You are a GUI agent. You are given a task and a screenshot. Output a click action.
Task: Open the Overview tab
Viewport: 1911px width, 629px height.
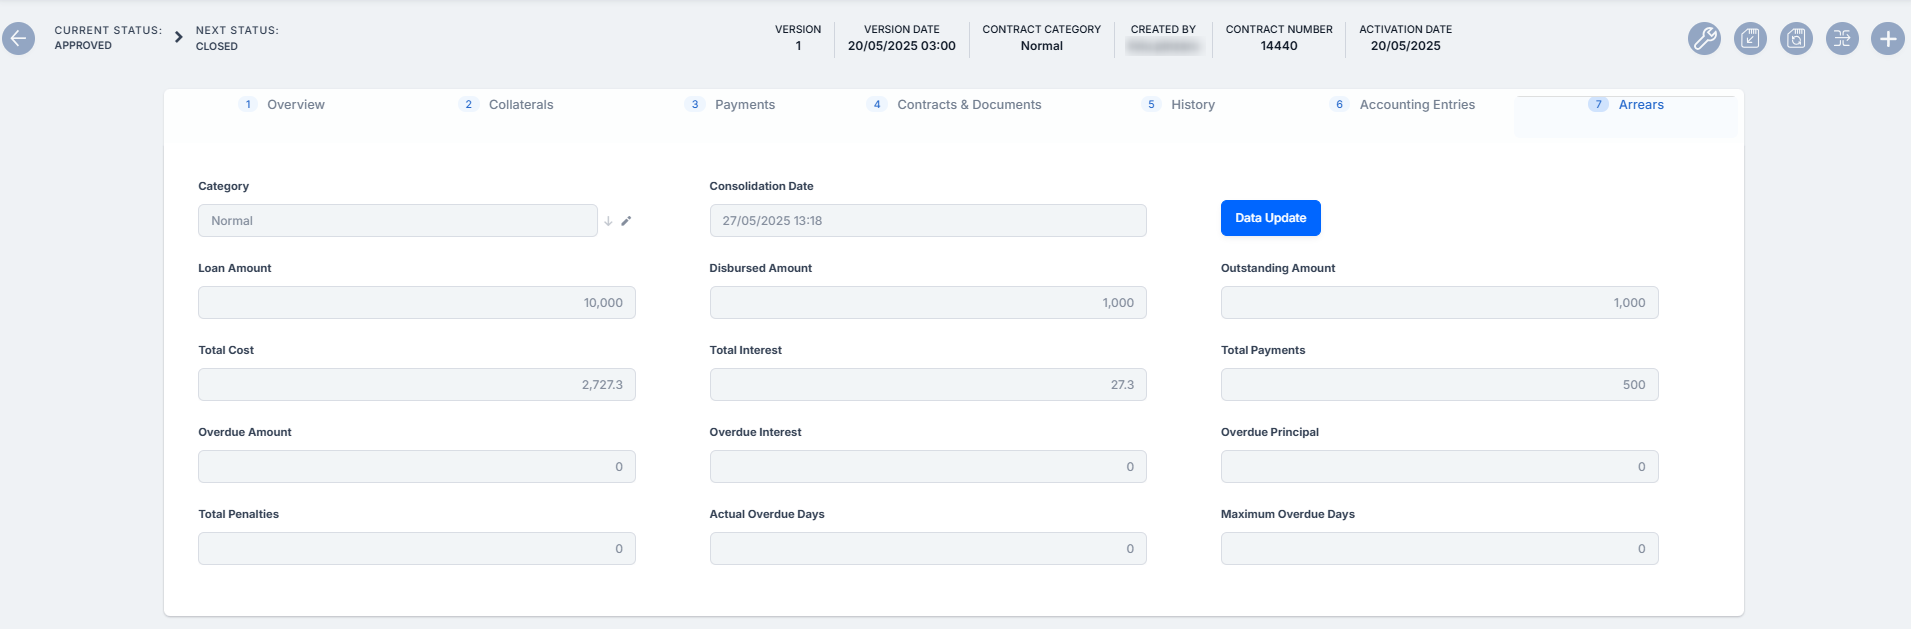click(295, 105)
